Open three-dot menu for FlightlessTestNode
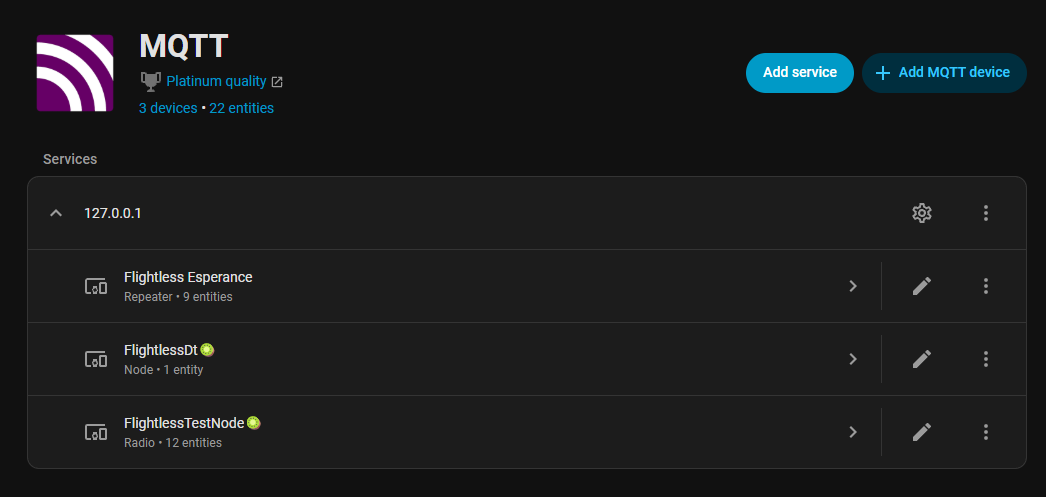1046x497 pixels. pyautogui.click(x=986, y=432)
